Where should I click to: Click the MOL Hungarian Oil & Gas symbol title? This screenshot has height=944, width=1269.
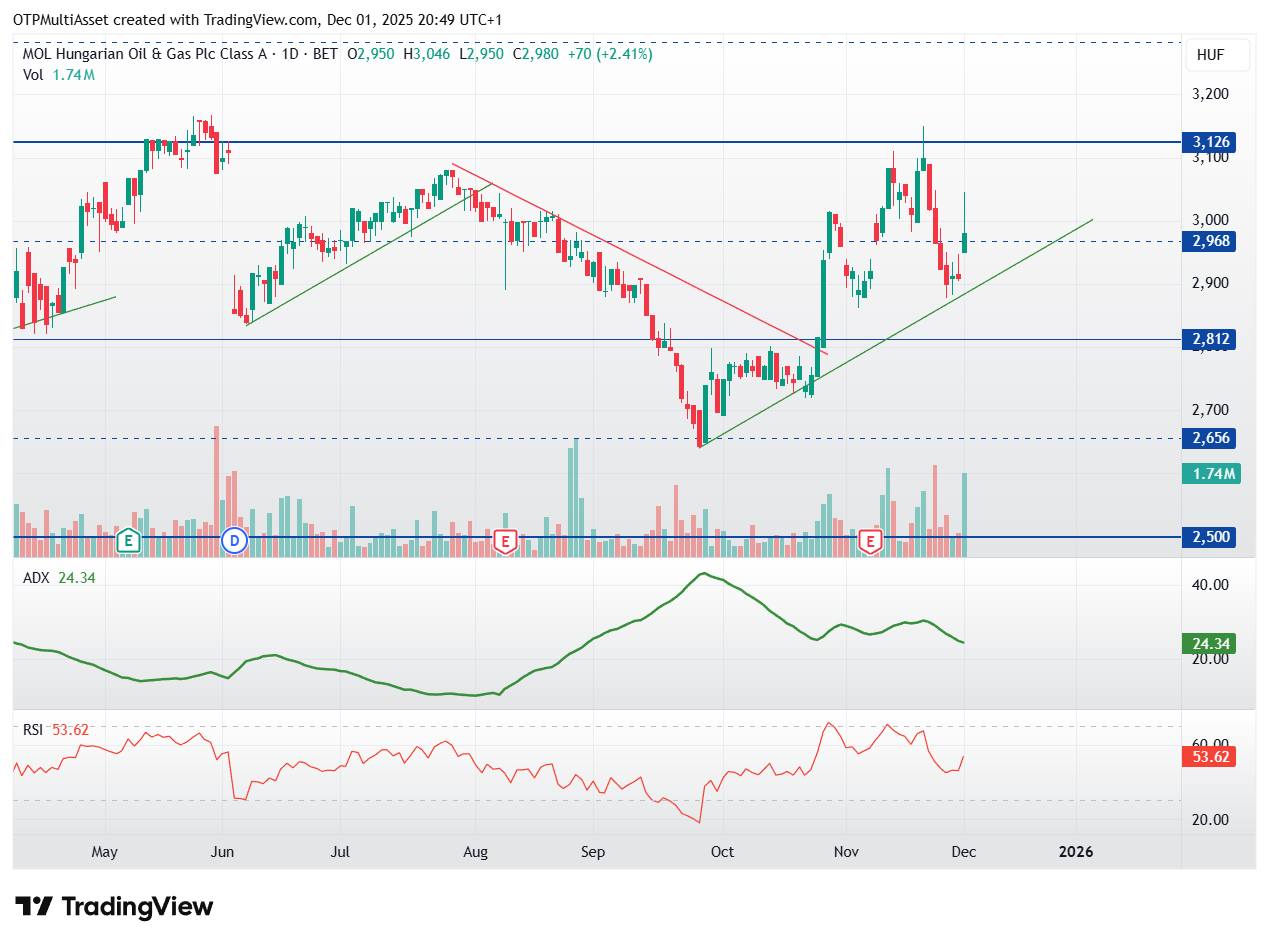145,54
